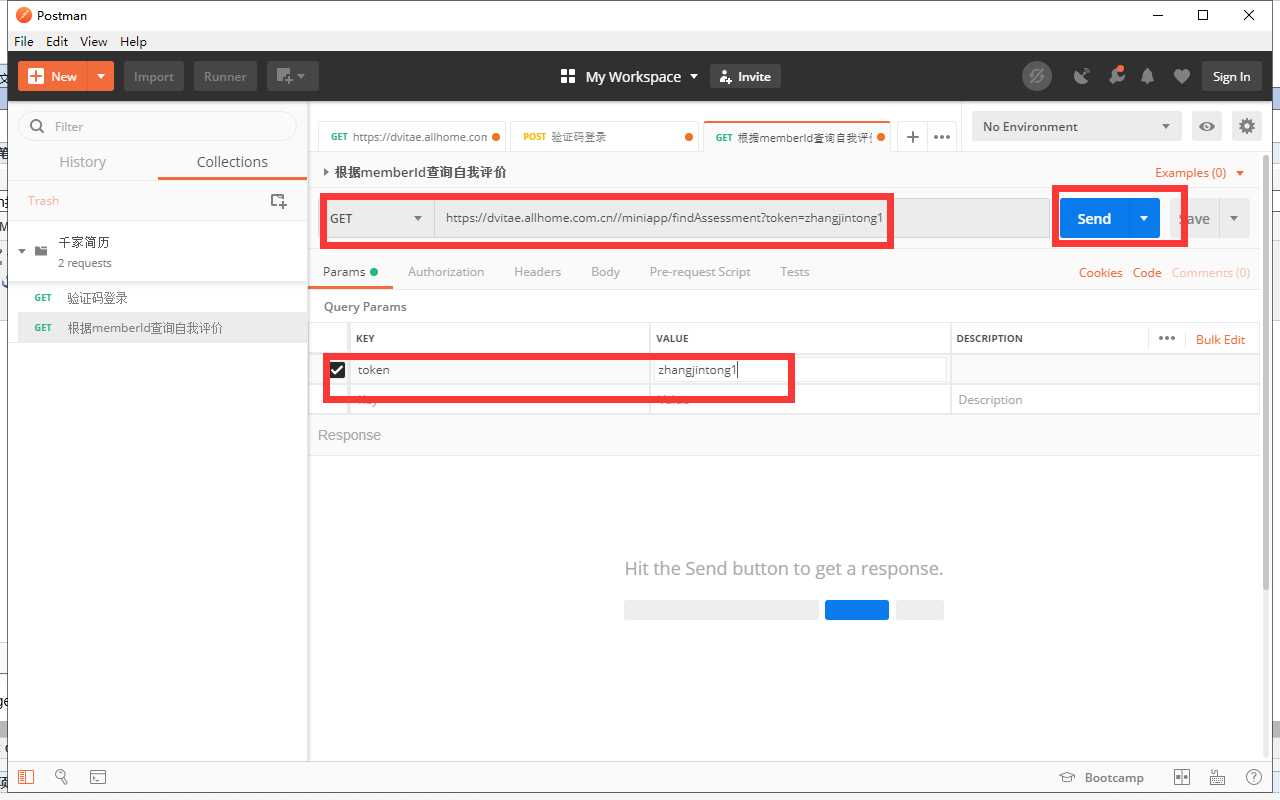The height and width of the screenshot is (800, 1280).
Task: Toggle the sidebar icon in status bar
Action: [26, 777]
